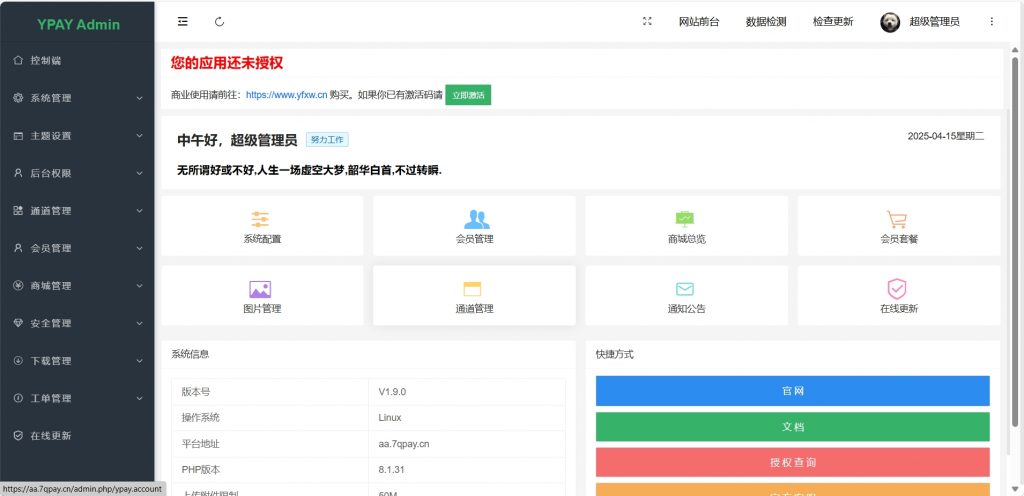This screenshot has width=1024, height=496.
Task: Click the layout icon beside 主题设置
Action: pyautogui.click(x=18, y=136)
